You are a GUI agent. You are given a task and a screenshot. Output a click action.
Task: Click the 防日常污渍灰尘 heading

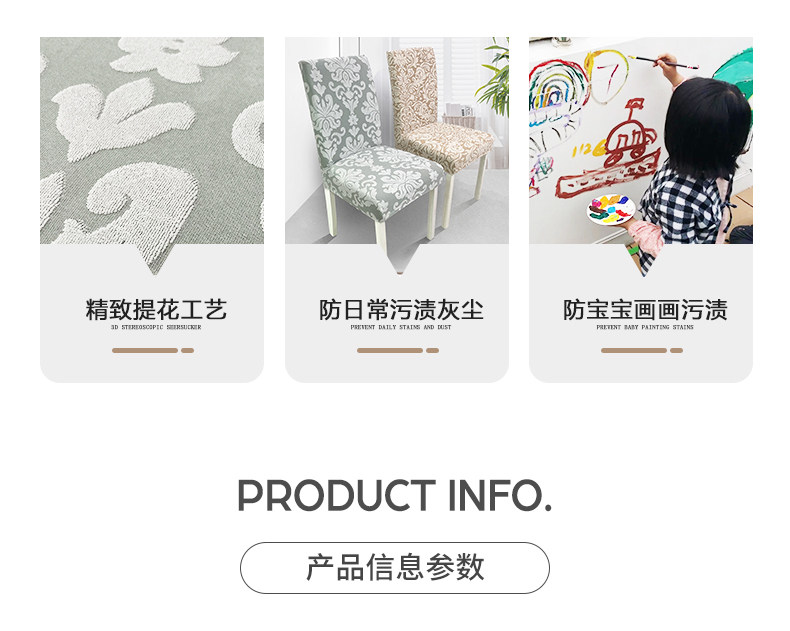[401, 310]
